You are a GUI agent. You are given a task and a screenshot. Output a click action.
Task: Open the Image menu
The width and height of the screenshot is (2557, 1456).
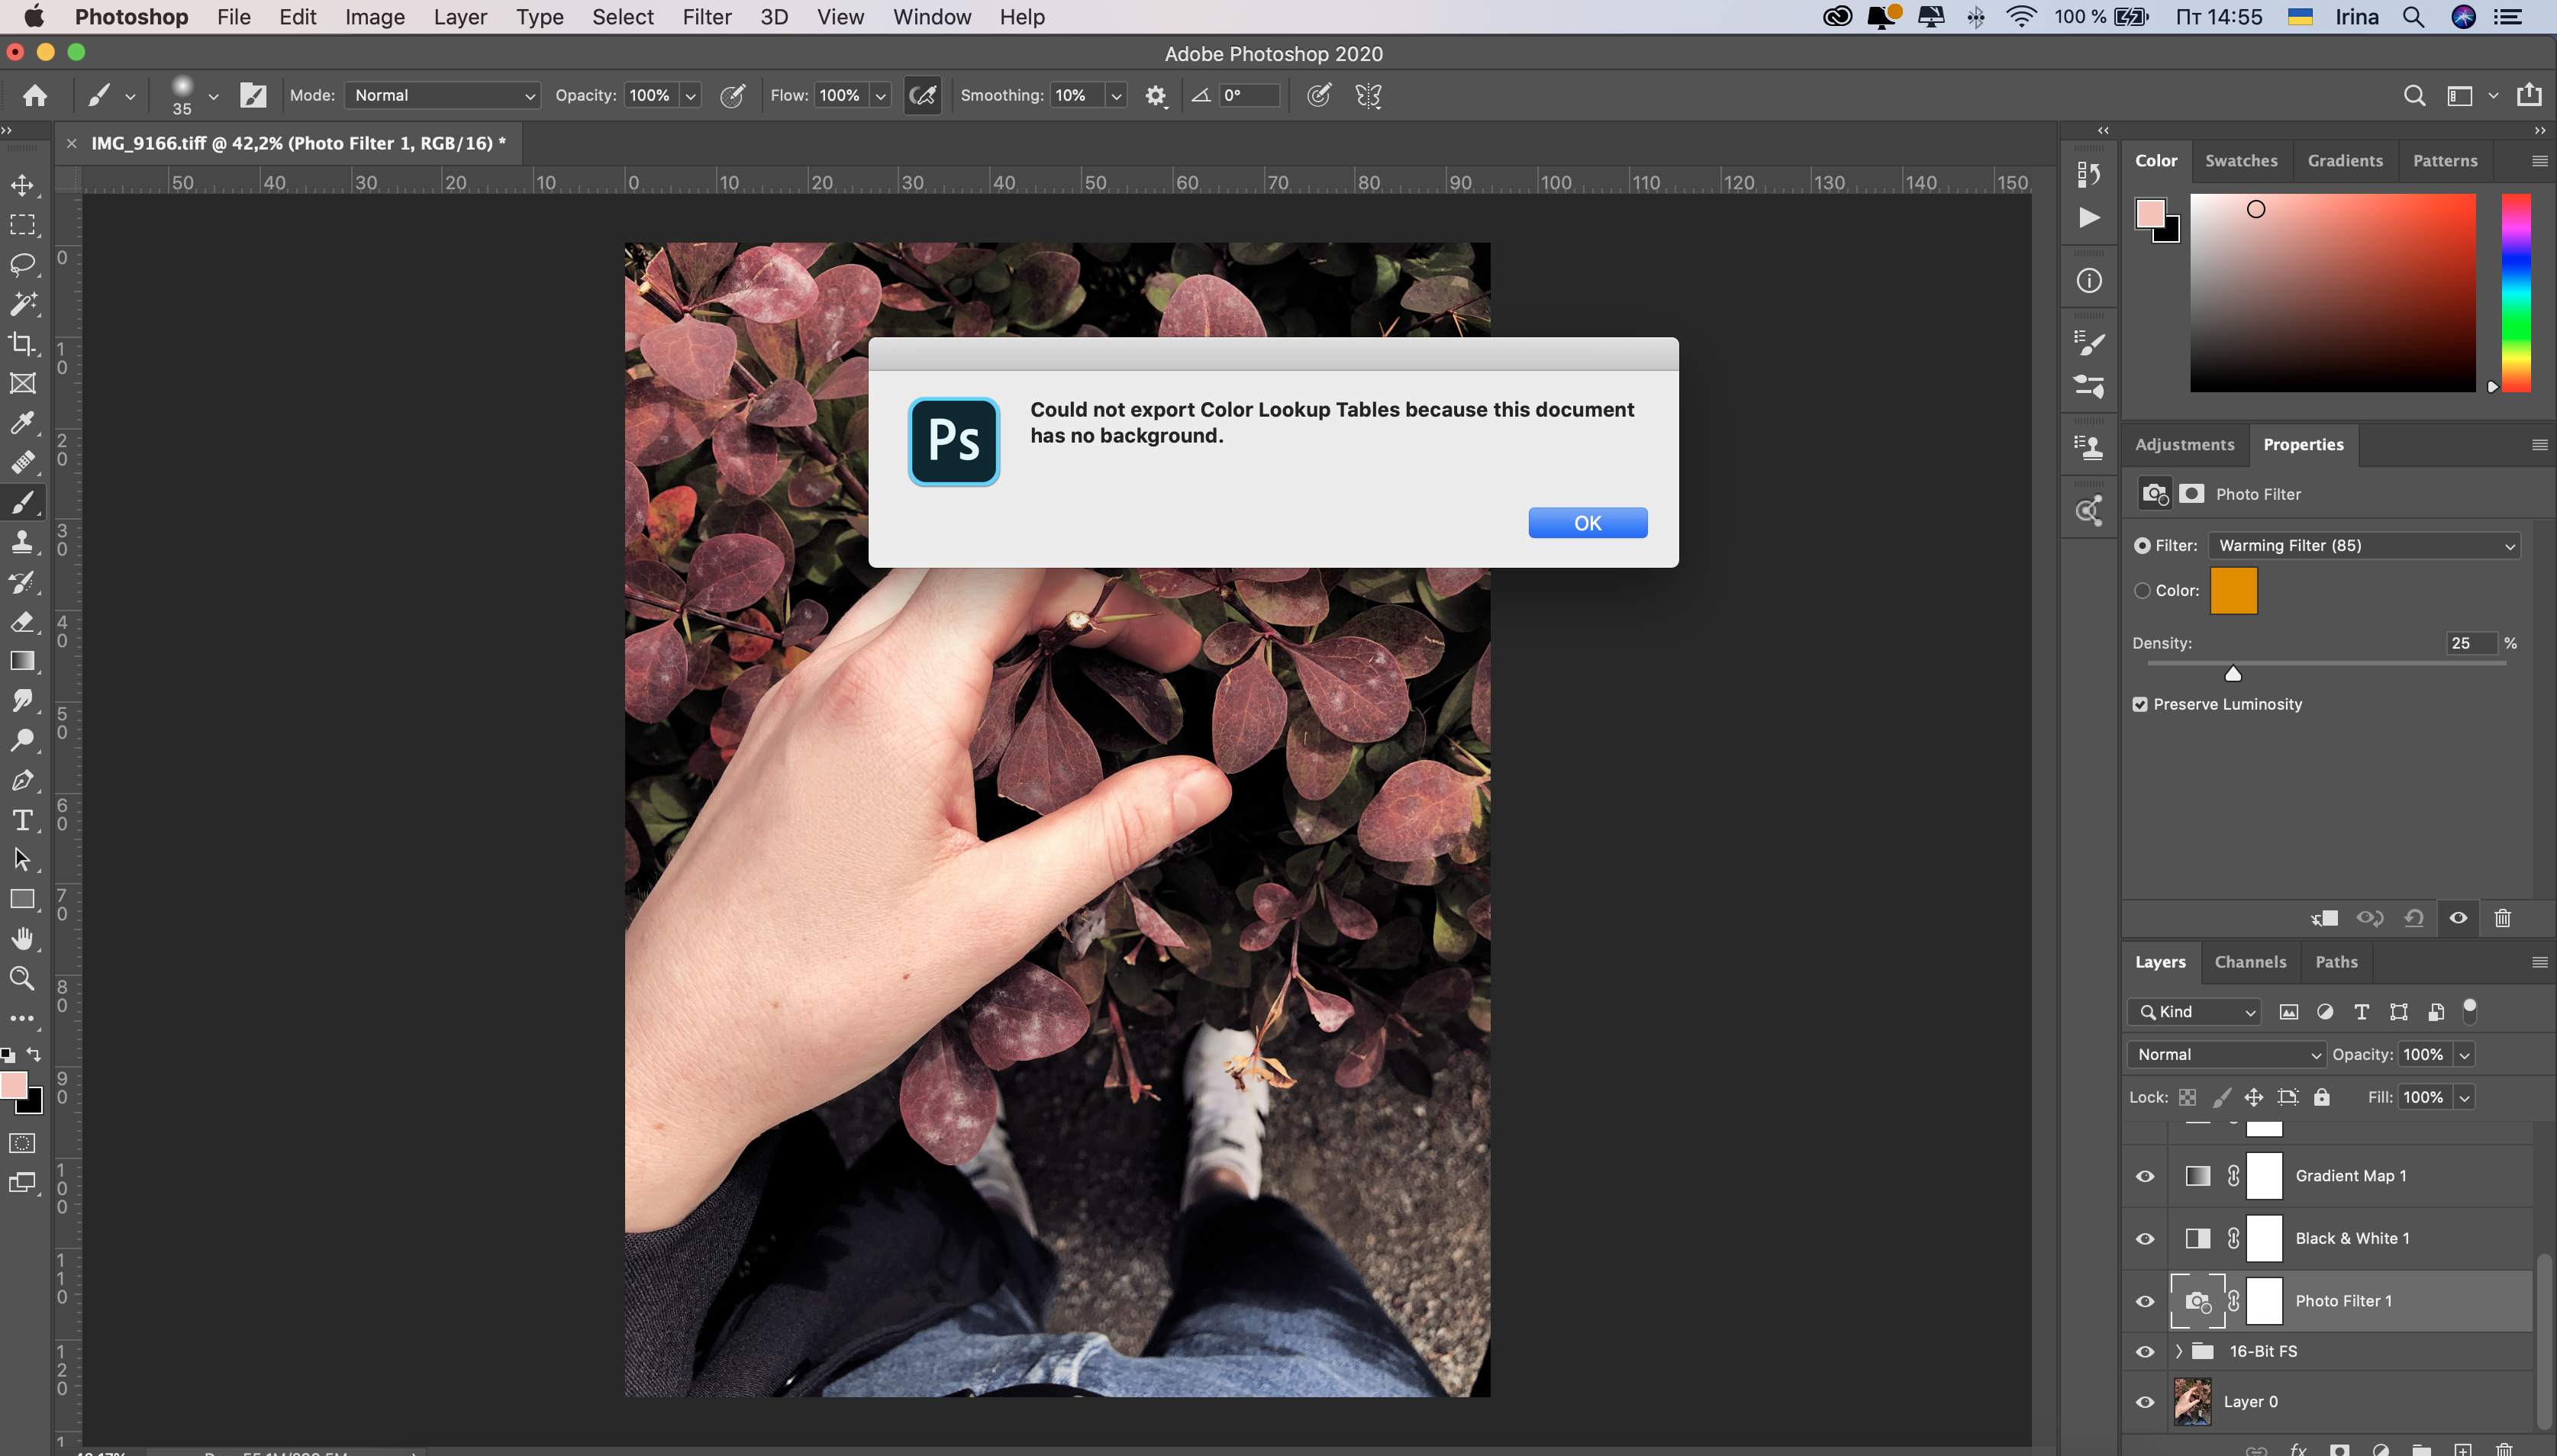[375, 17]
